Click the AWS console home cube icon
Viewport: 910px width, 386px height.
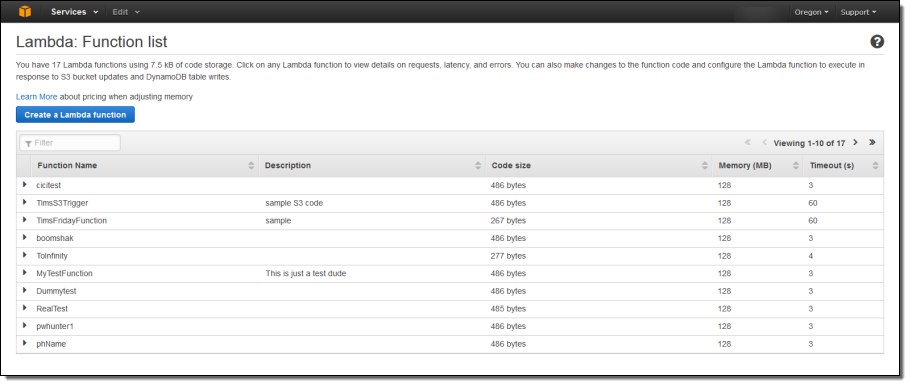coord(24,12)
